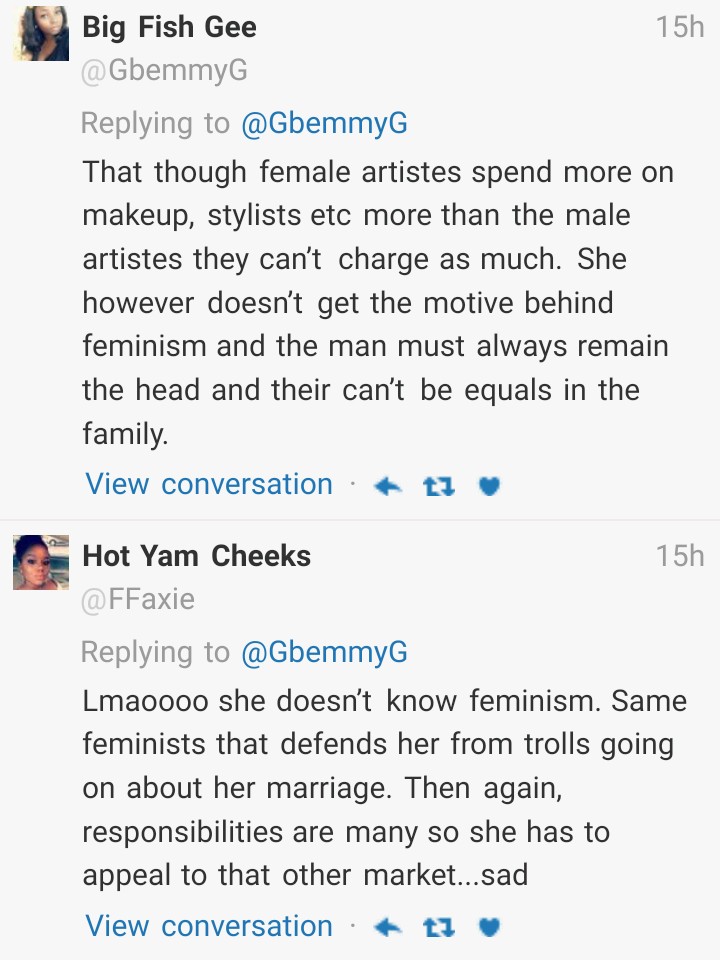This screenshot has height=960, width=720.
Task: Click the Big Fish Gee display name
Action: (169, 27)
